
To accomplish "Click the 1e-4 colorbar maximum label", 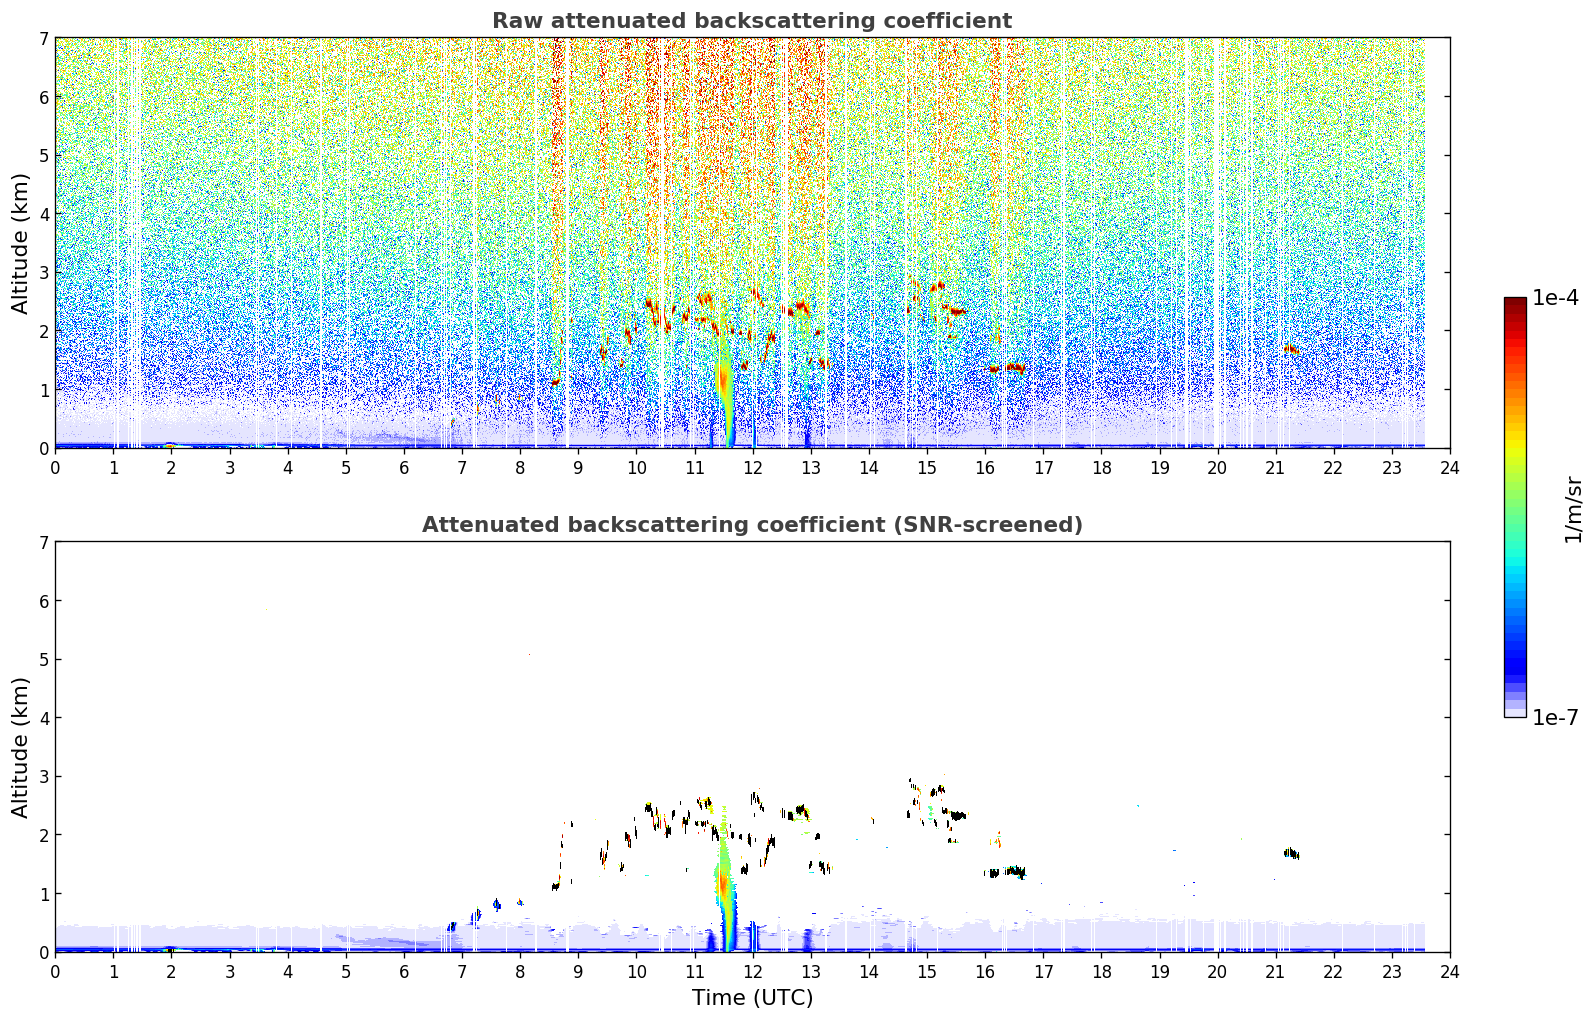I will (x=1556, y=298).
